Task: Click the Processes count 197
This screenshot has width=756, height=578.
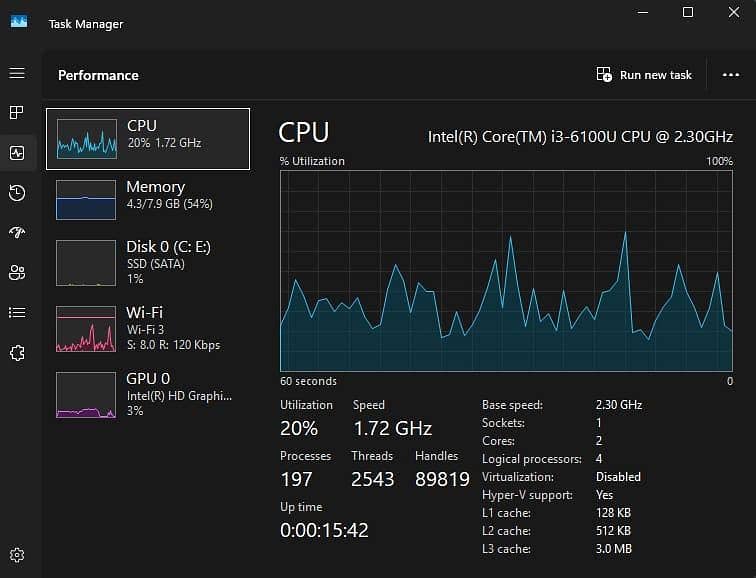Action: click(x=297, y=479)
